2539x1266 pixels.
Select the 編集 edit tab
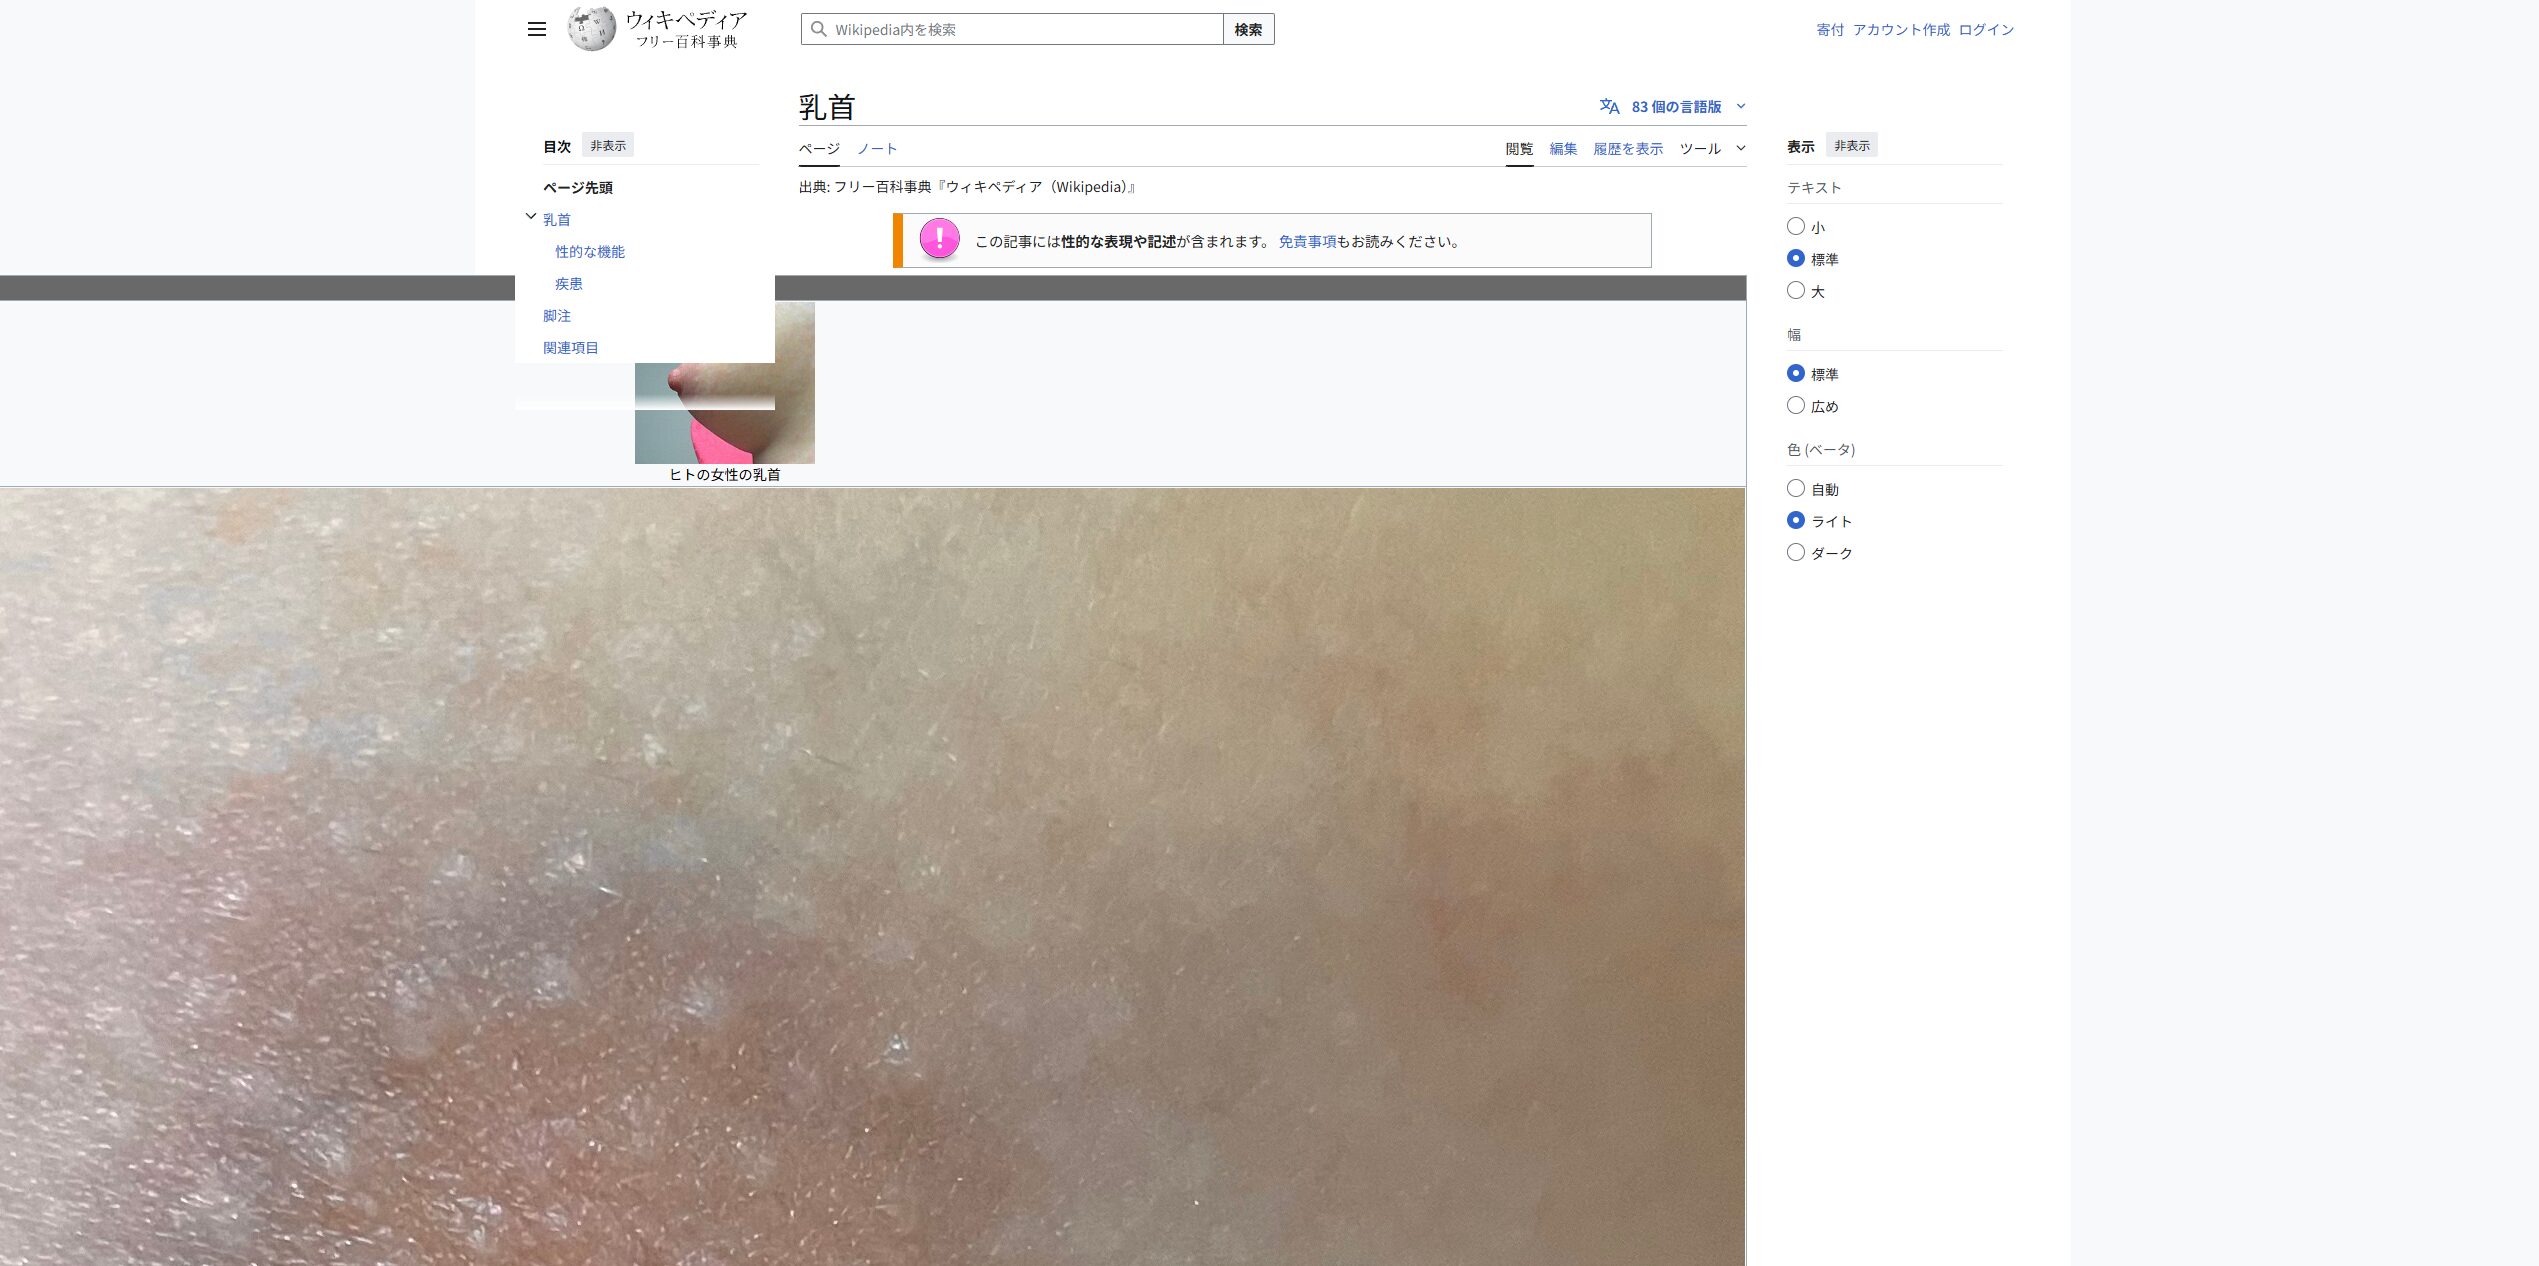(1563, 148)
